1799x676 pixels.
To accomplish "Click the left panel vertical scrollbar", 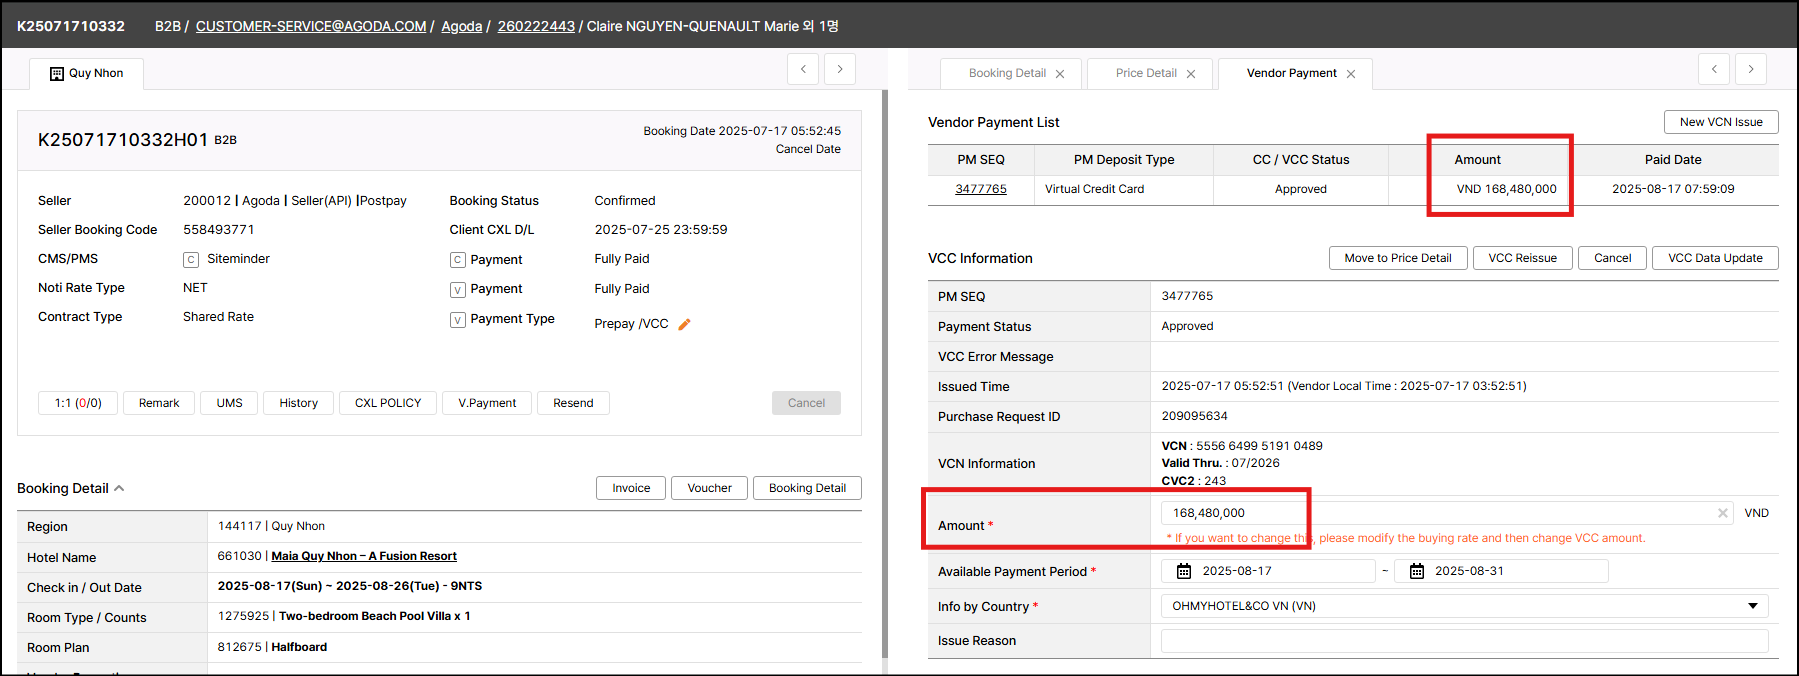I will pos(884,370).
